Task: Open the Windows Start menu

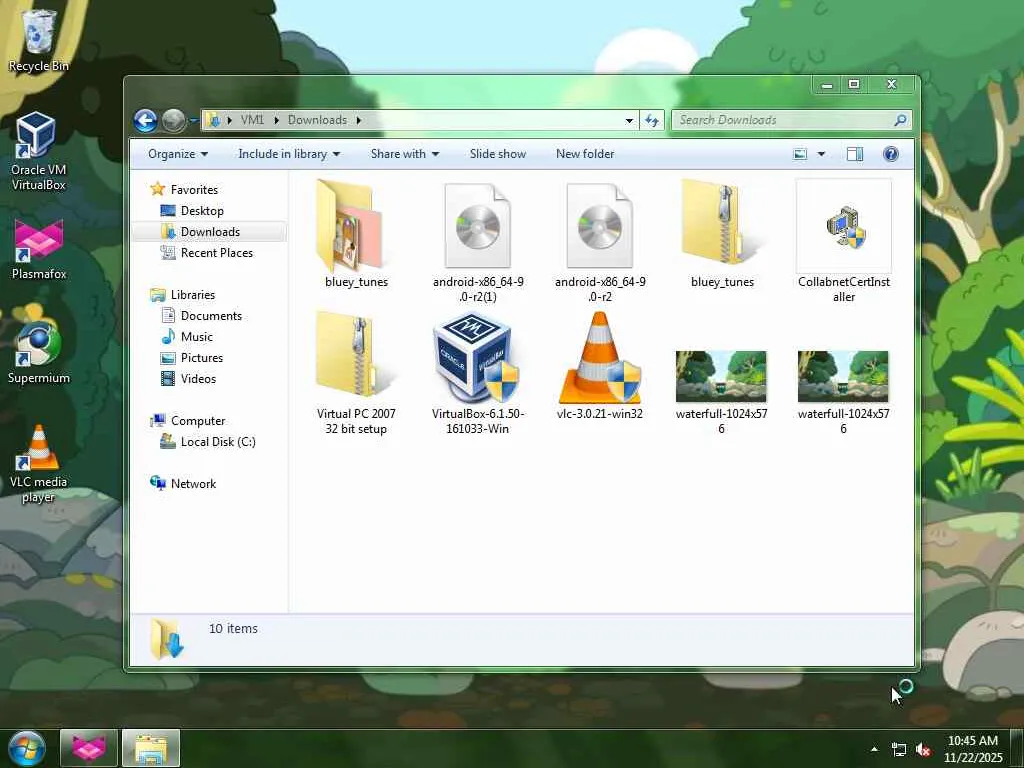Action: coord(27,748)
